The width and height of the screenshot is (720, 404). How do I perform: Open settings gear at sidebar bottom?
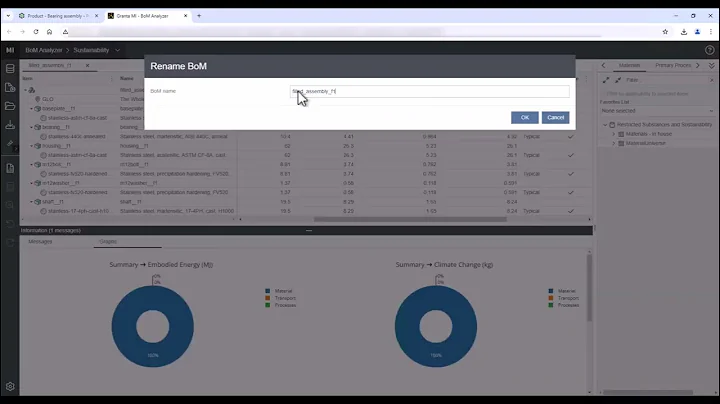pyautogui.click(x=10, y=387)
